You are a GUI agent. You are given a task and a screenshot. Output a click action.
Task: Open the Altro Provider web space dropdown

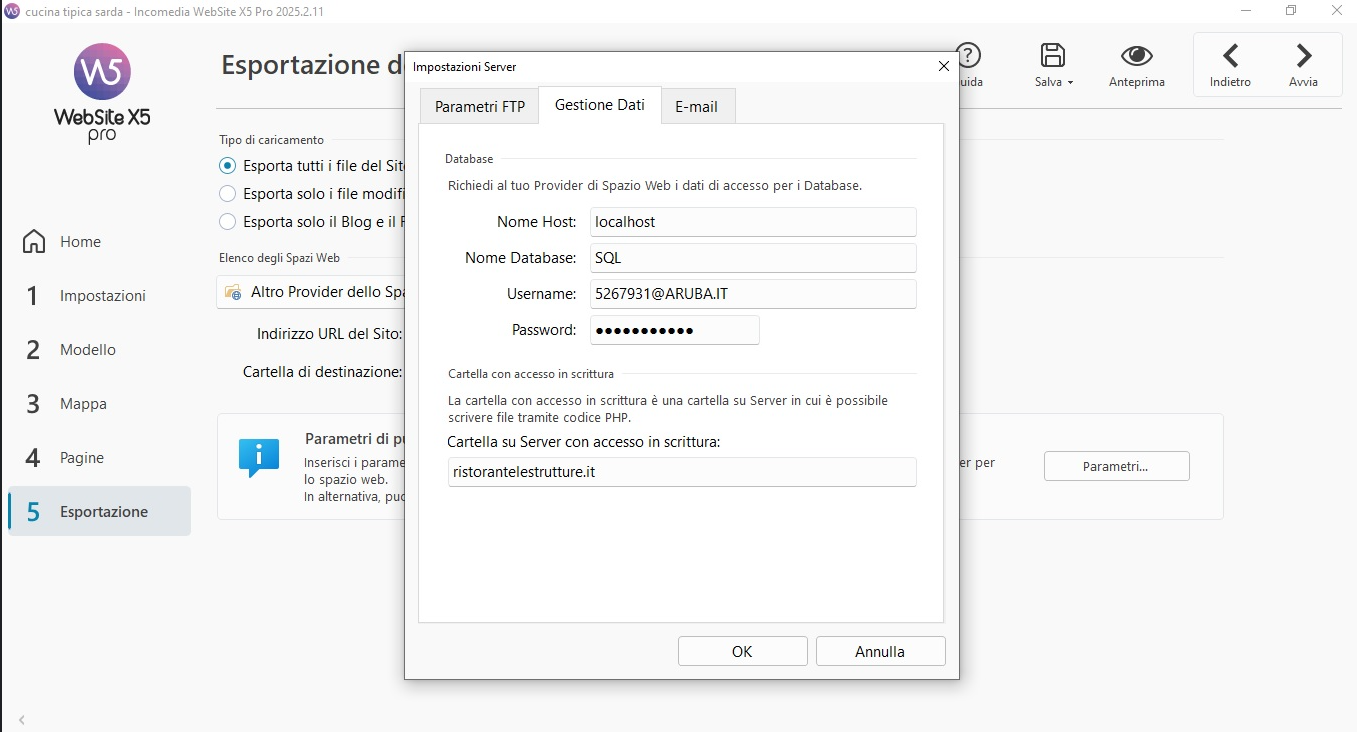pyautogui.click(x=310, y=292)
